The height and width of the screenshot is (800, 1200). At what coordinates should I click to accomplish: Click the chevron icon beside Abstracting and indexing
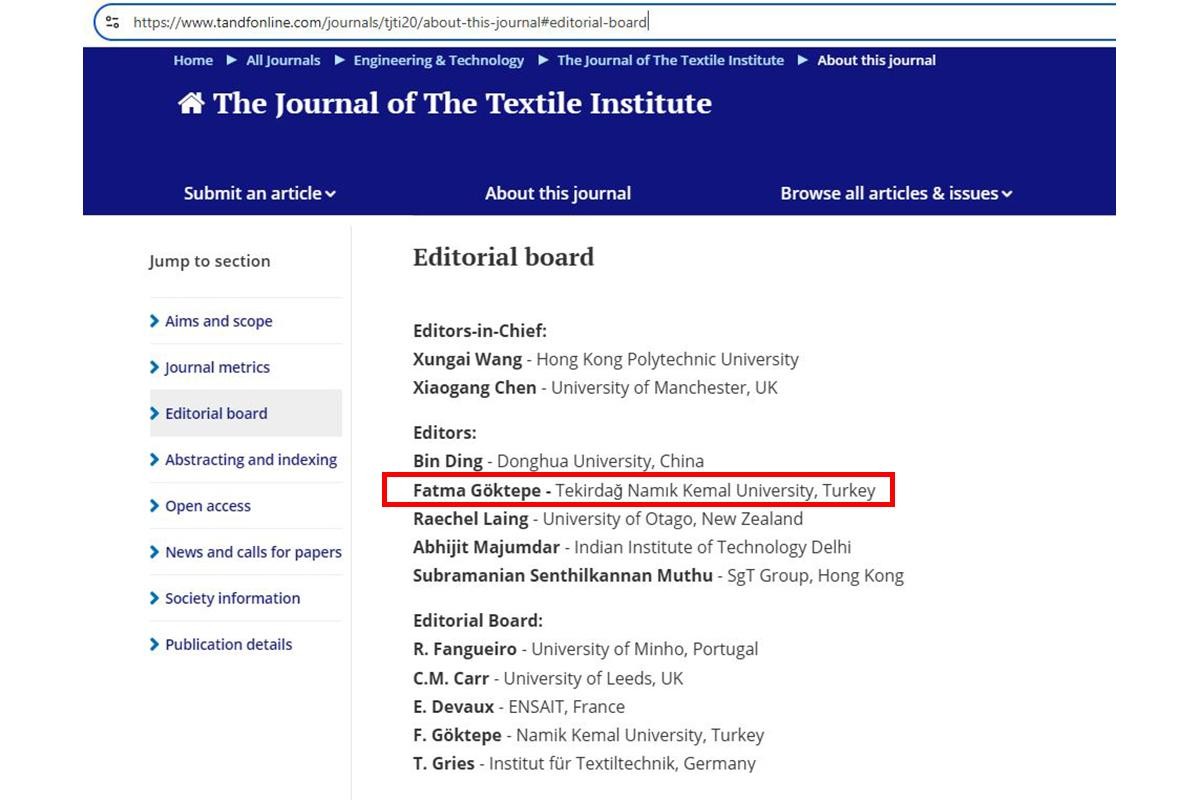pyautogui.click(x=154, y=460)
